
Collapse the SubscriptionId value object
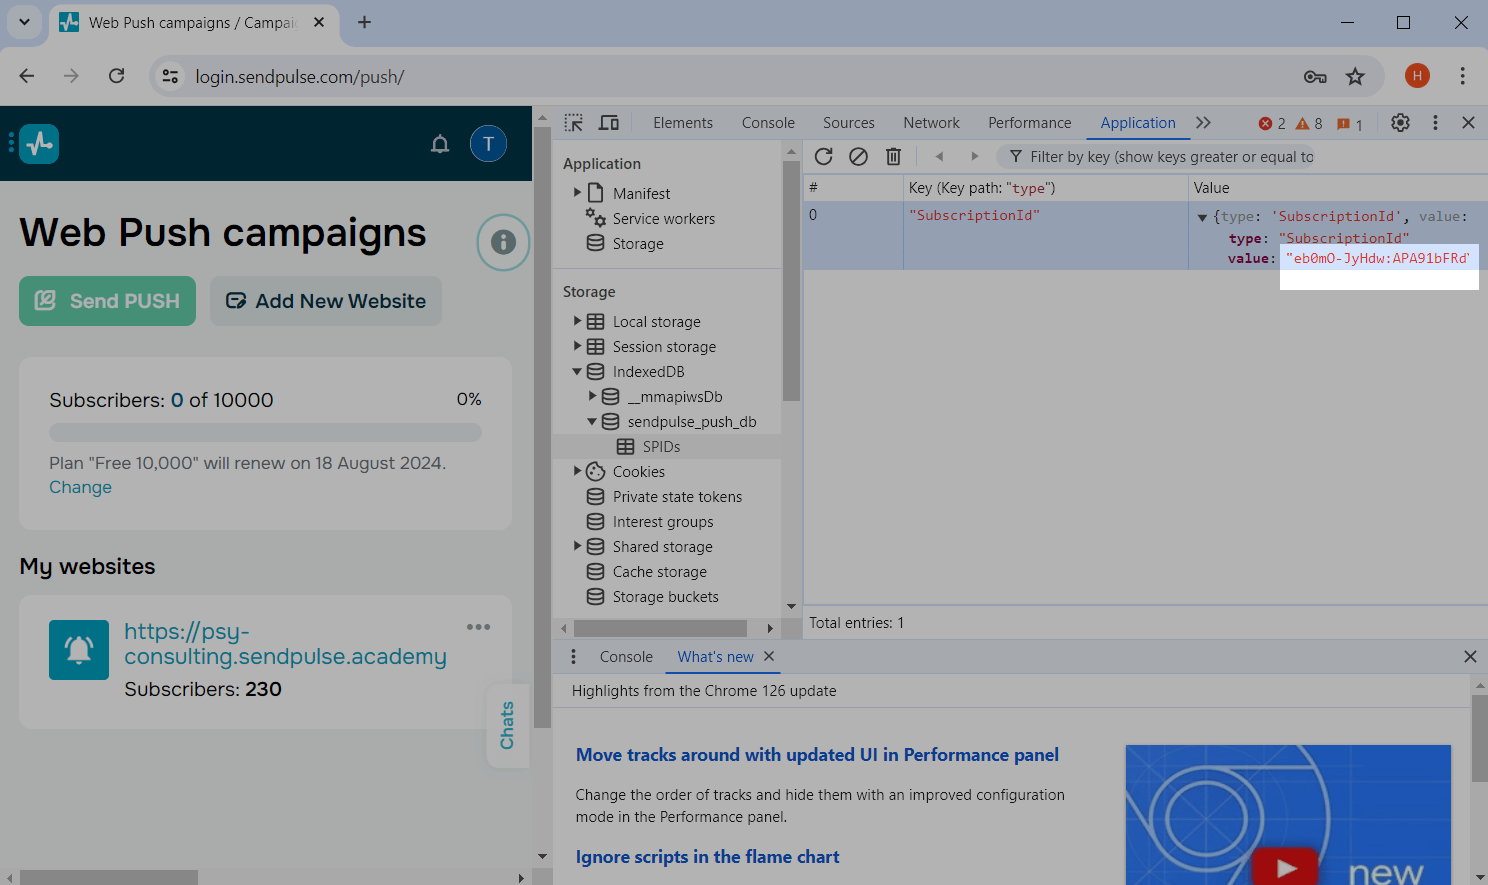coord(1202,217)
